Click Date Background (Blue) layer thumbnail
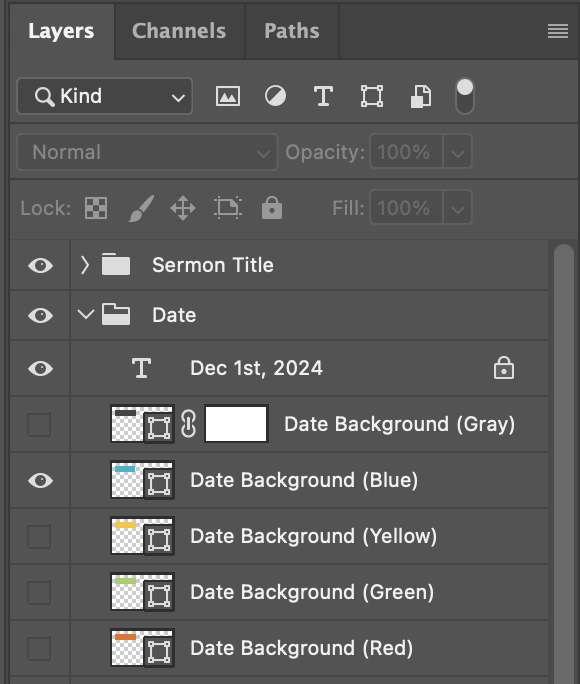 click(x=142, y=480)
